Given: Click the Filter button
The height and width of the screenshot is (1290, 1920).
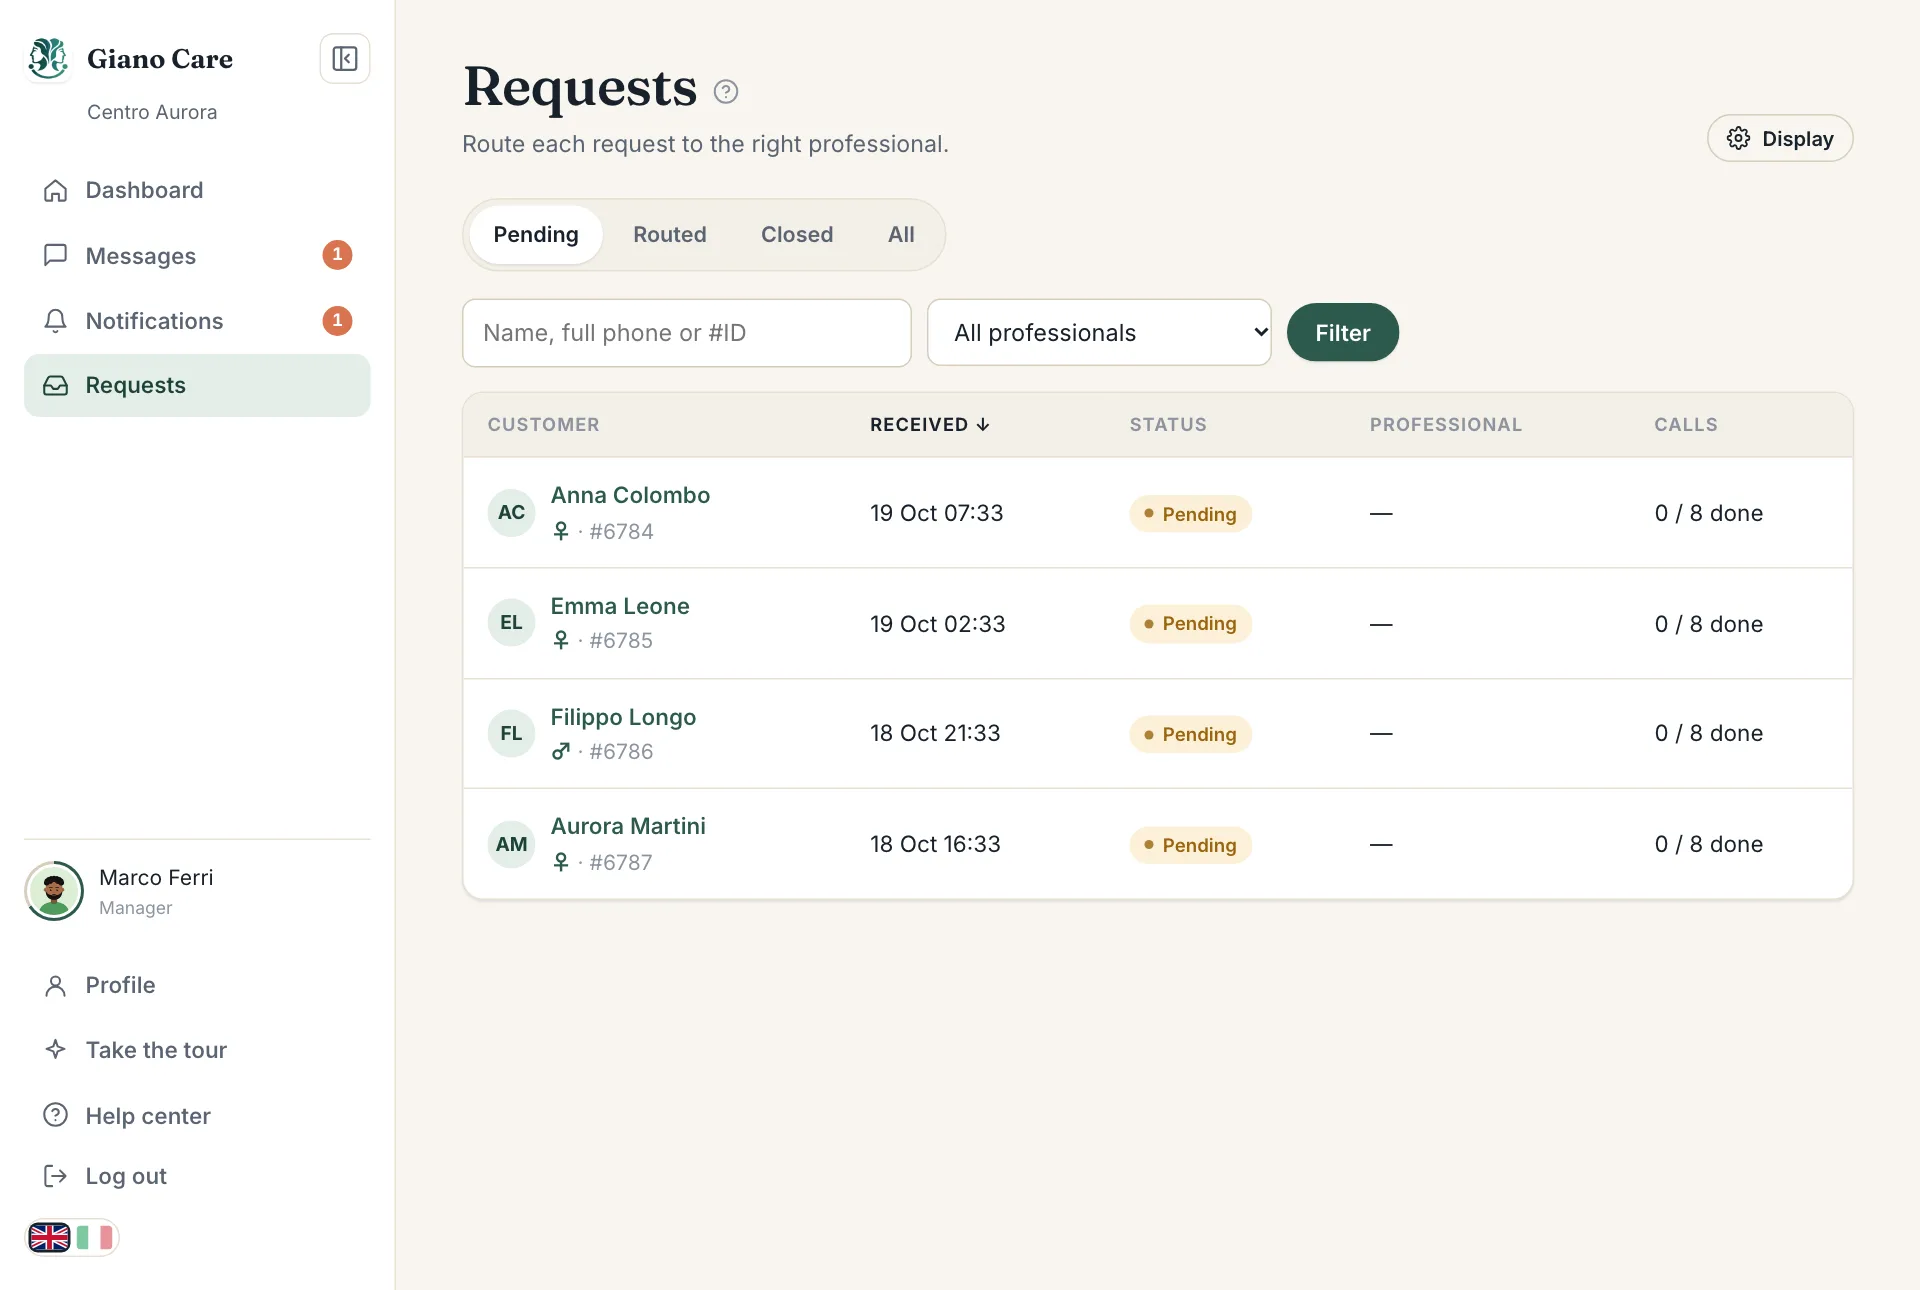Looking at the screenshot, I should point(1342,332).
